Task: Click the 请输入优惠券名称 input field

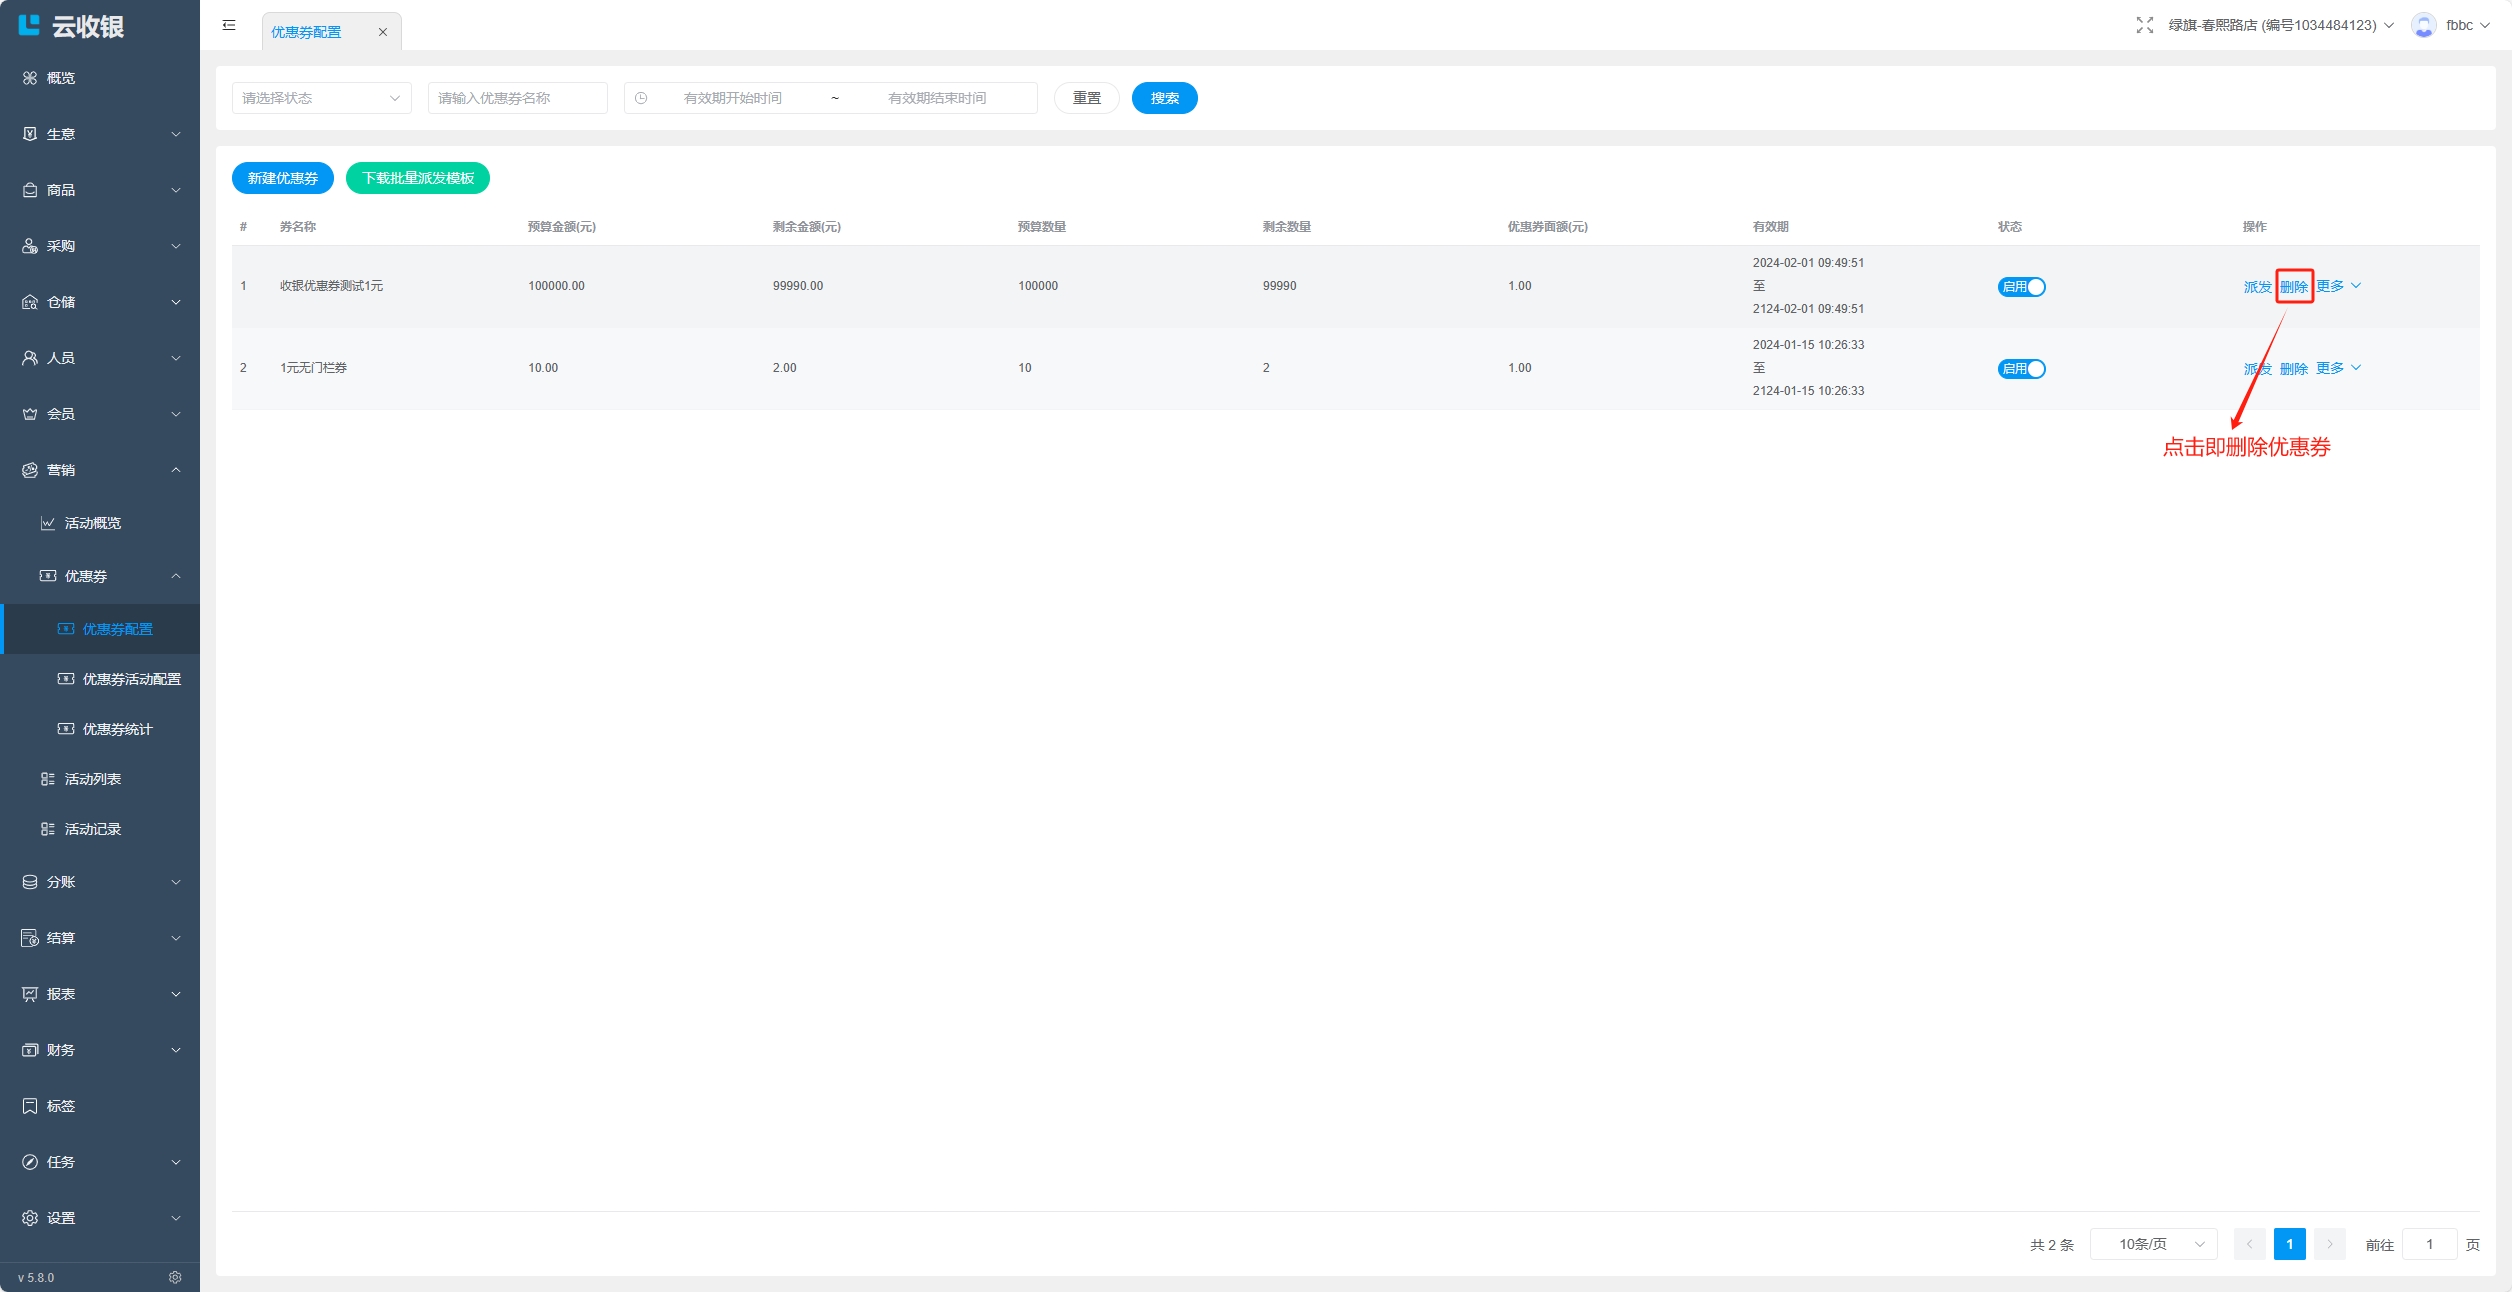Action: point(517,98)
